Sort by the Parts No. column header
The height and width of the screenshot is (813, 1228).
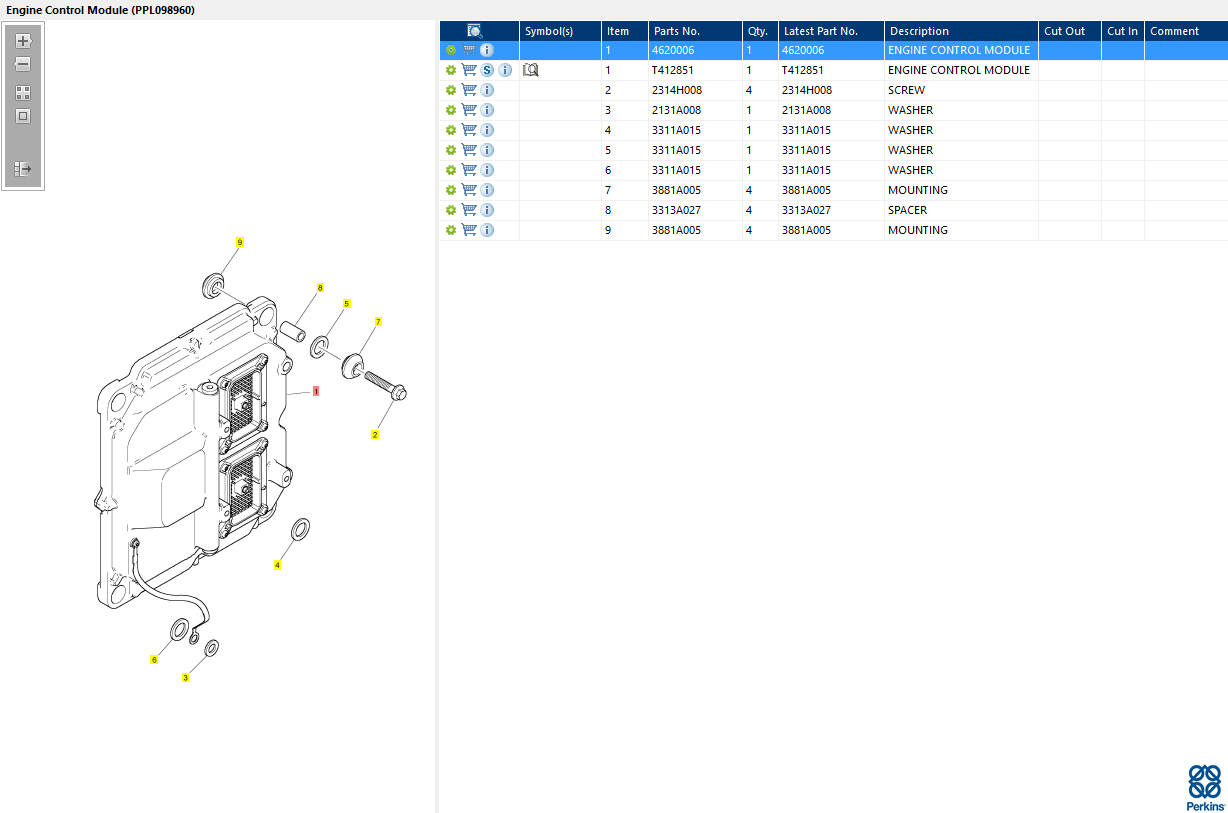pyautogui.click(x=695, y=31)
